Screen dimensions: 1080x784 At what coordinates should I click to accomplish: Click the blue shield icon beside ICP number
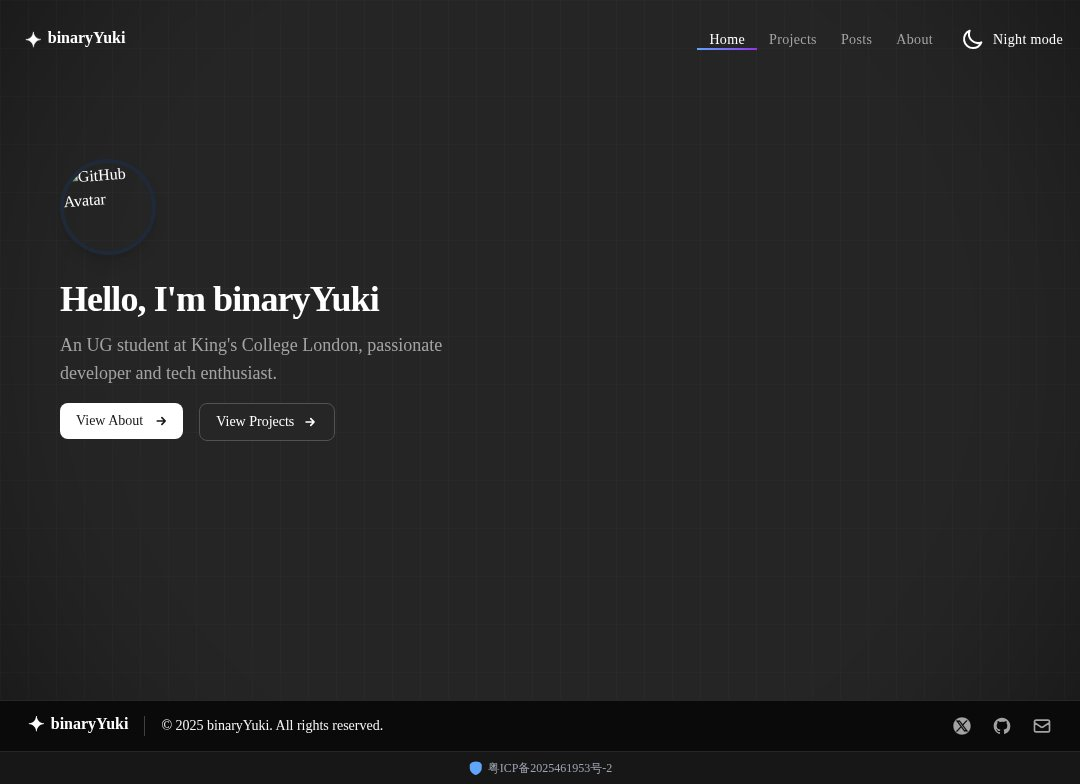(476, 768)
